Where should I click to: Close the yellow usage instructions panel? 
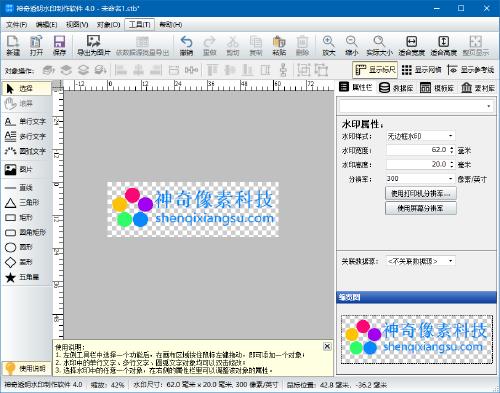click(327, 346)
